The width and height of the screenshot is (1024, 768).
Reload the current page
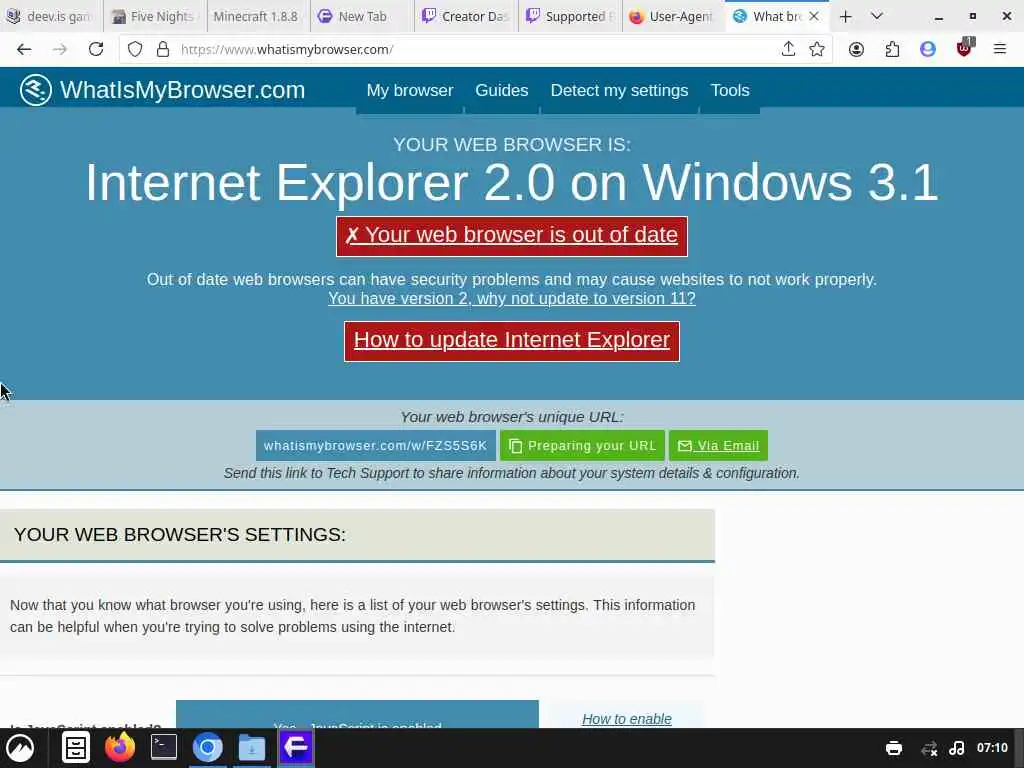tap(96, 50)
